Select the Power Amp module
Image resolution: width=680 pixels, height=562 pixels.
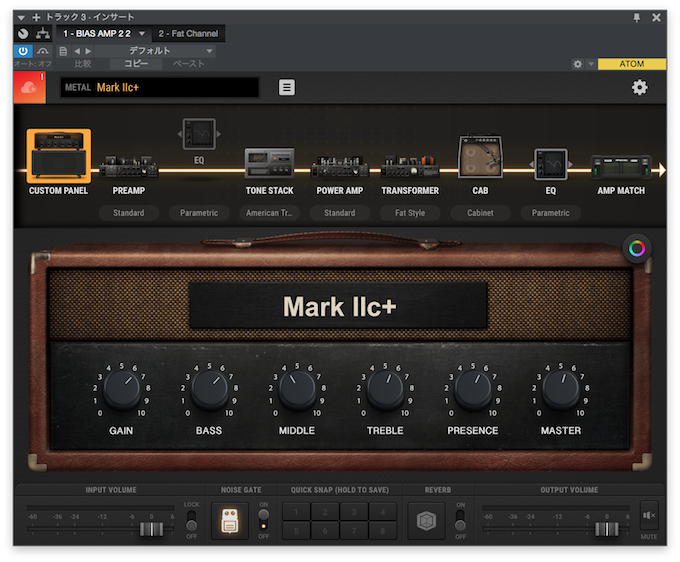340,167
